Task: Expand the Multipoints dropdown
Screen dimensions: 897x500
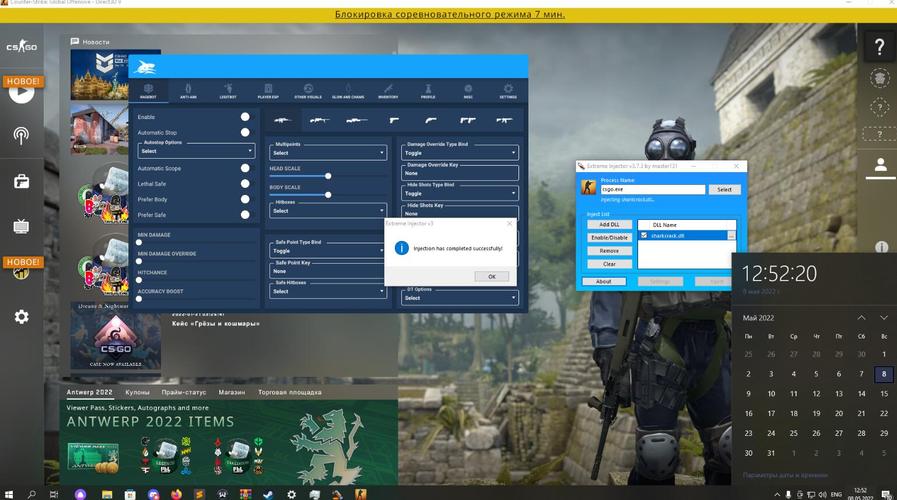Action: 328,153
